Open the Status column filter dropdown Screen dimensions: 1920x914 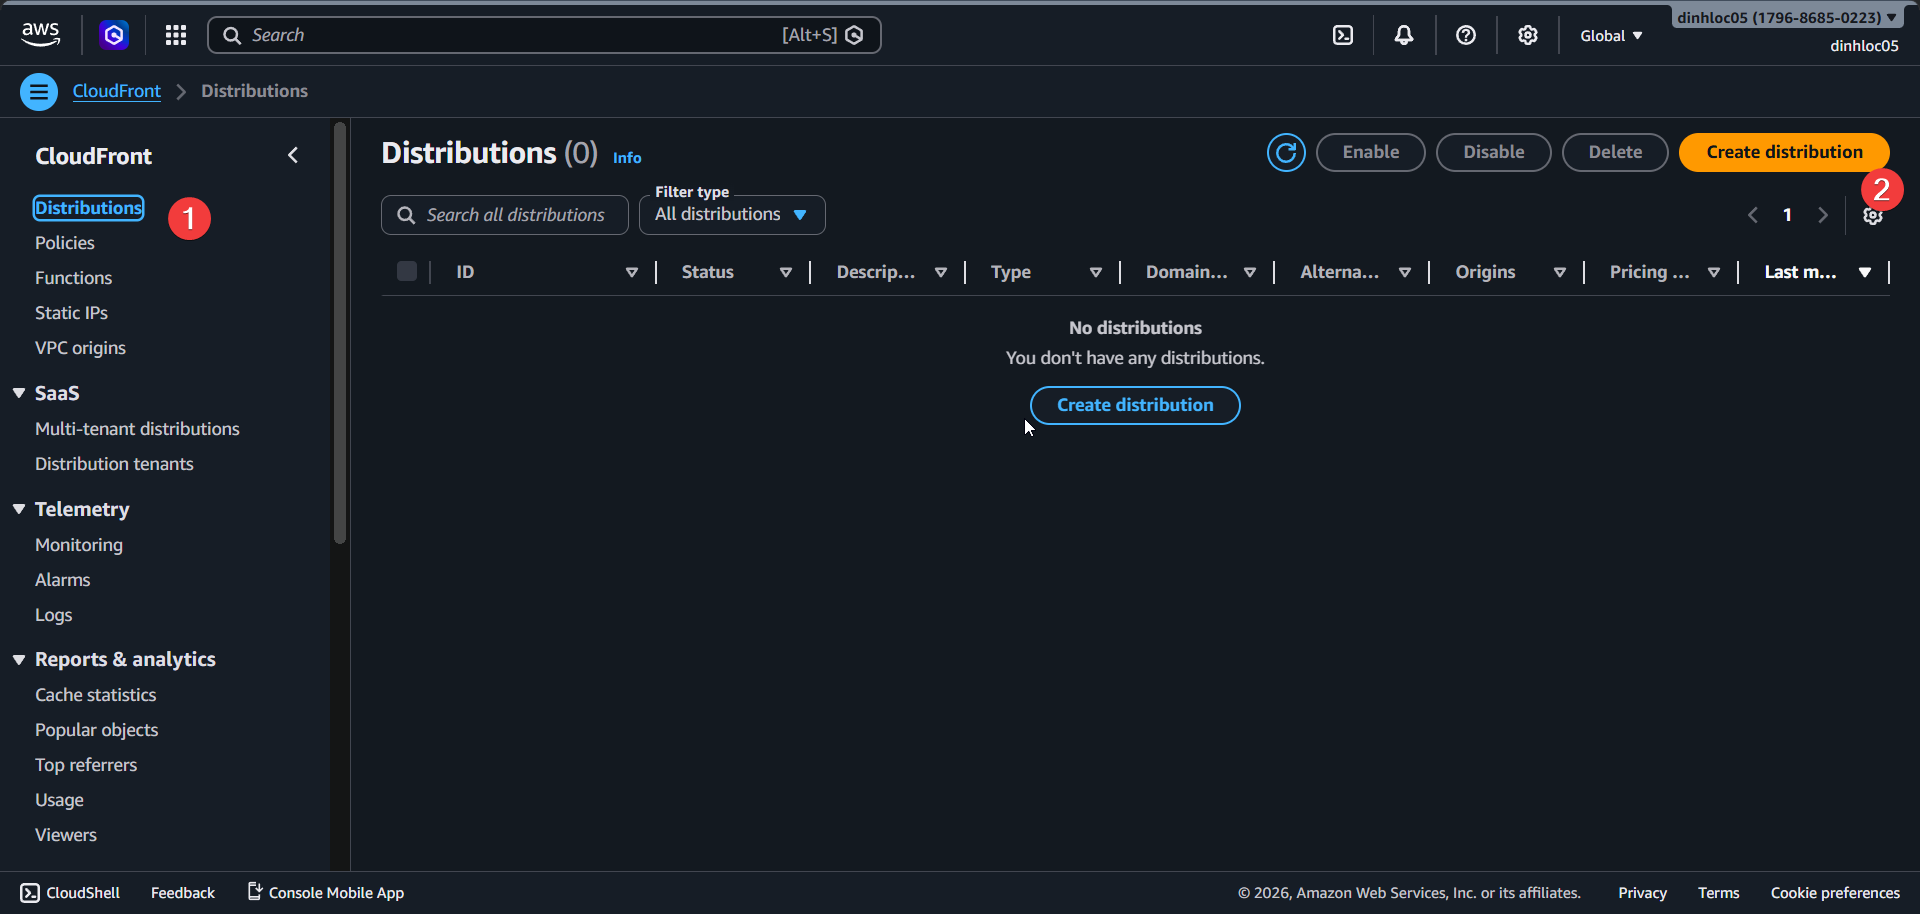[786, 272]
